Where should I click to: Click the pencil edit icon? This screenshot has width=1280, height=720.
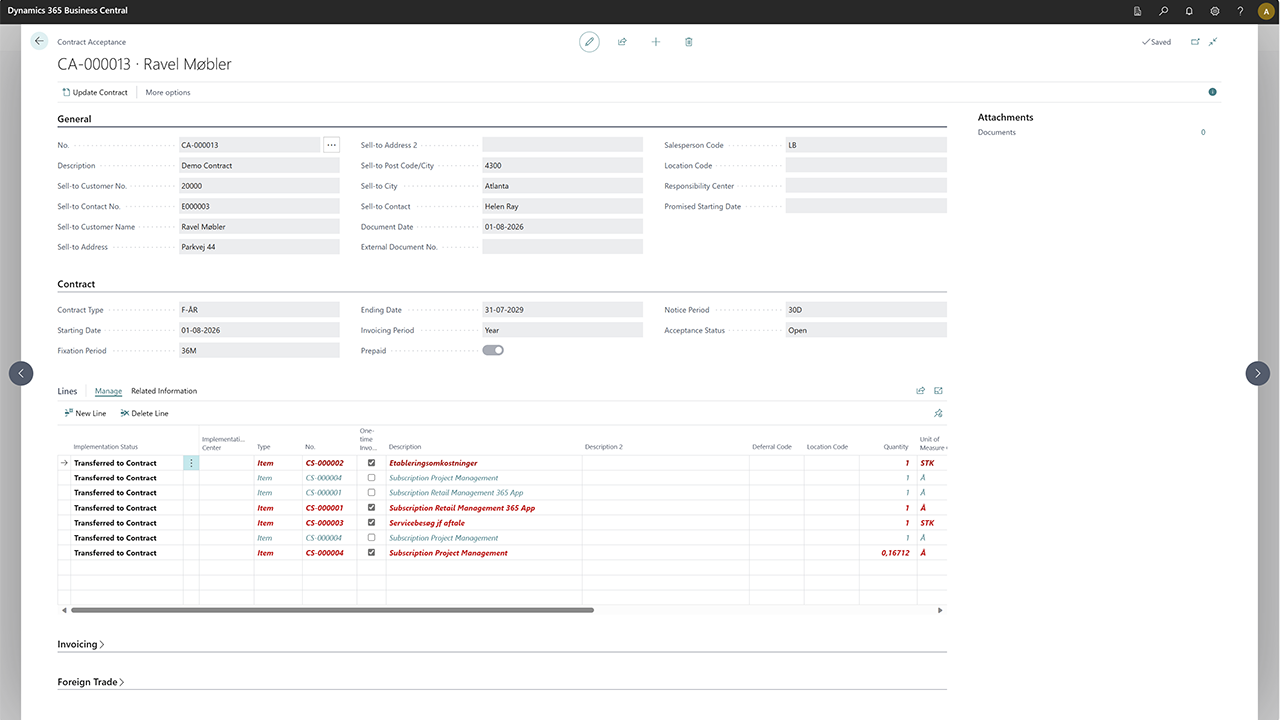[x=589, y=42]
